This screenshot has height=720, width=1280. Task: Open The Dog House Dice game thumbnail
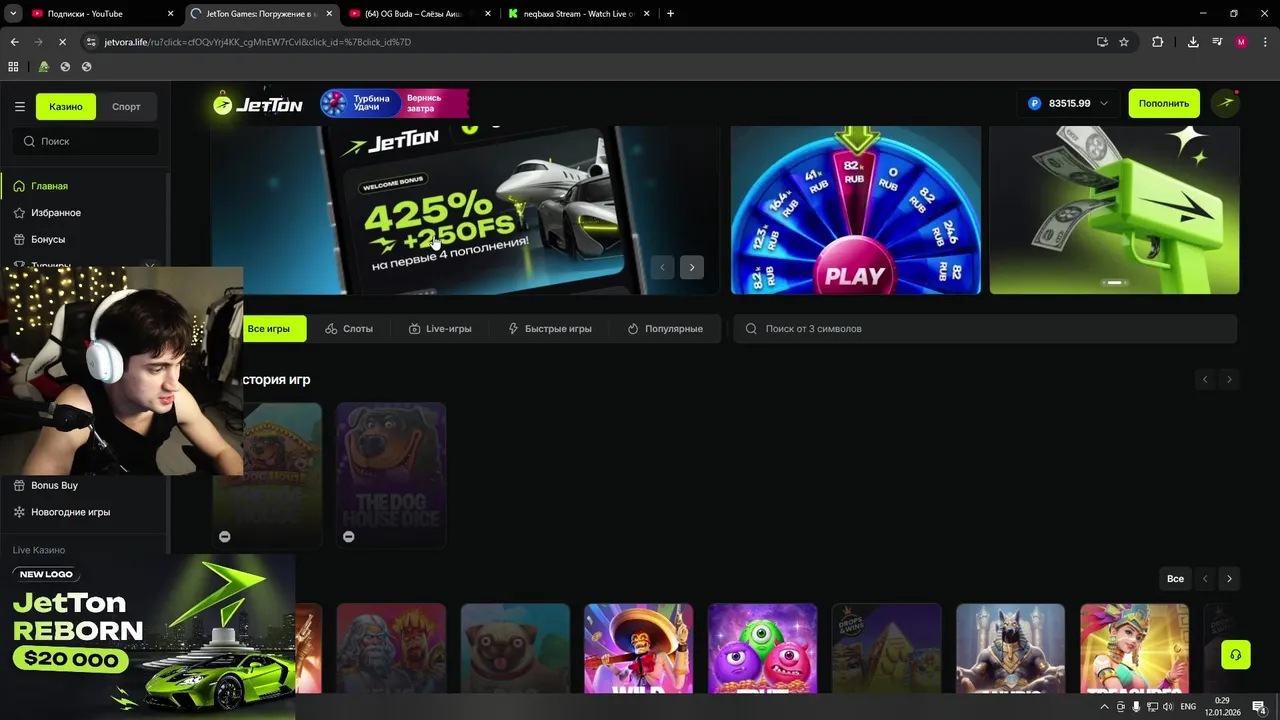click(391, 475)
